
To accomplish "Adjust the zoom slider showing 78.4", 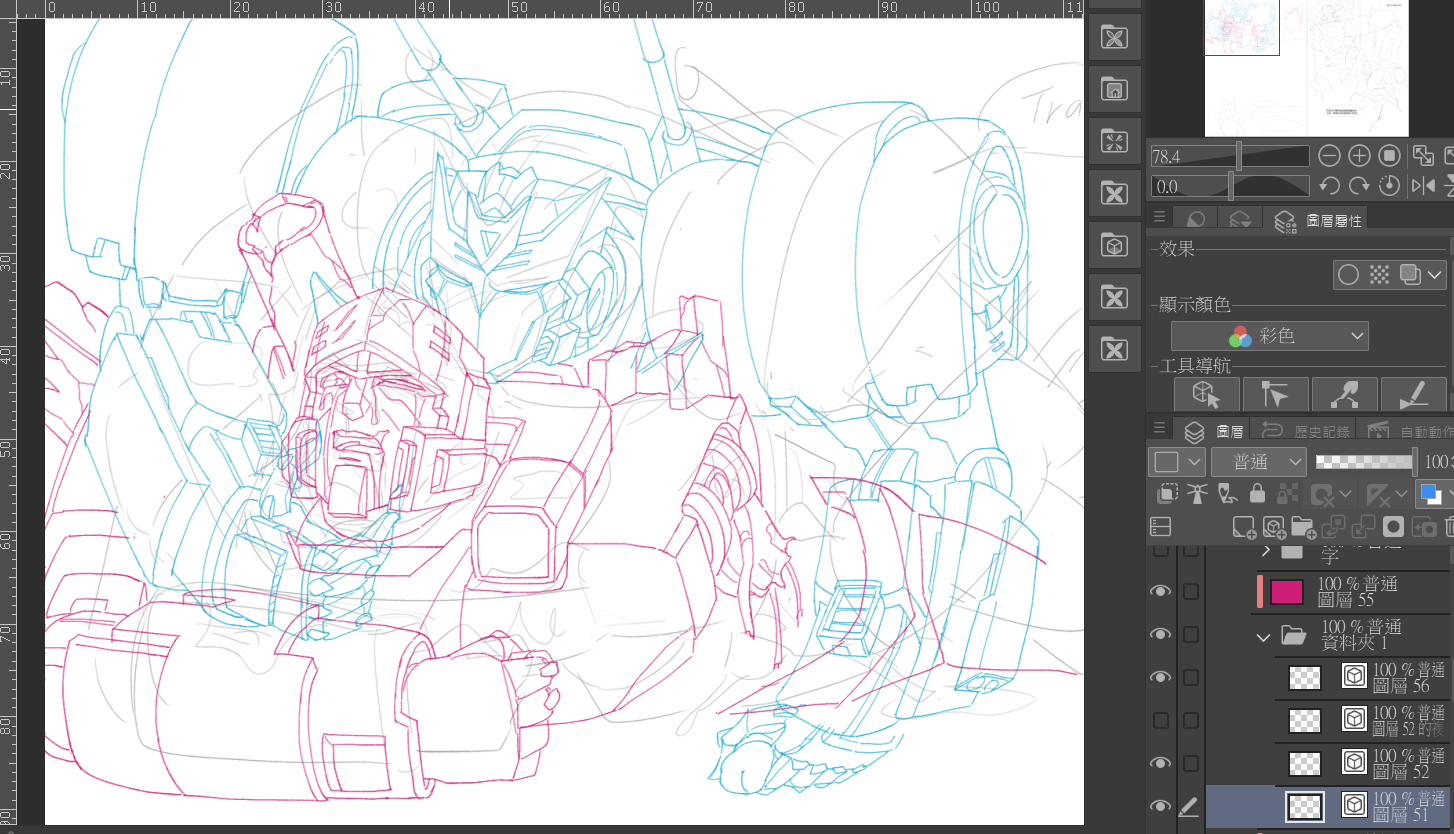I will click(x=1229, y=156).
